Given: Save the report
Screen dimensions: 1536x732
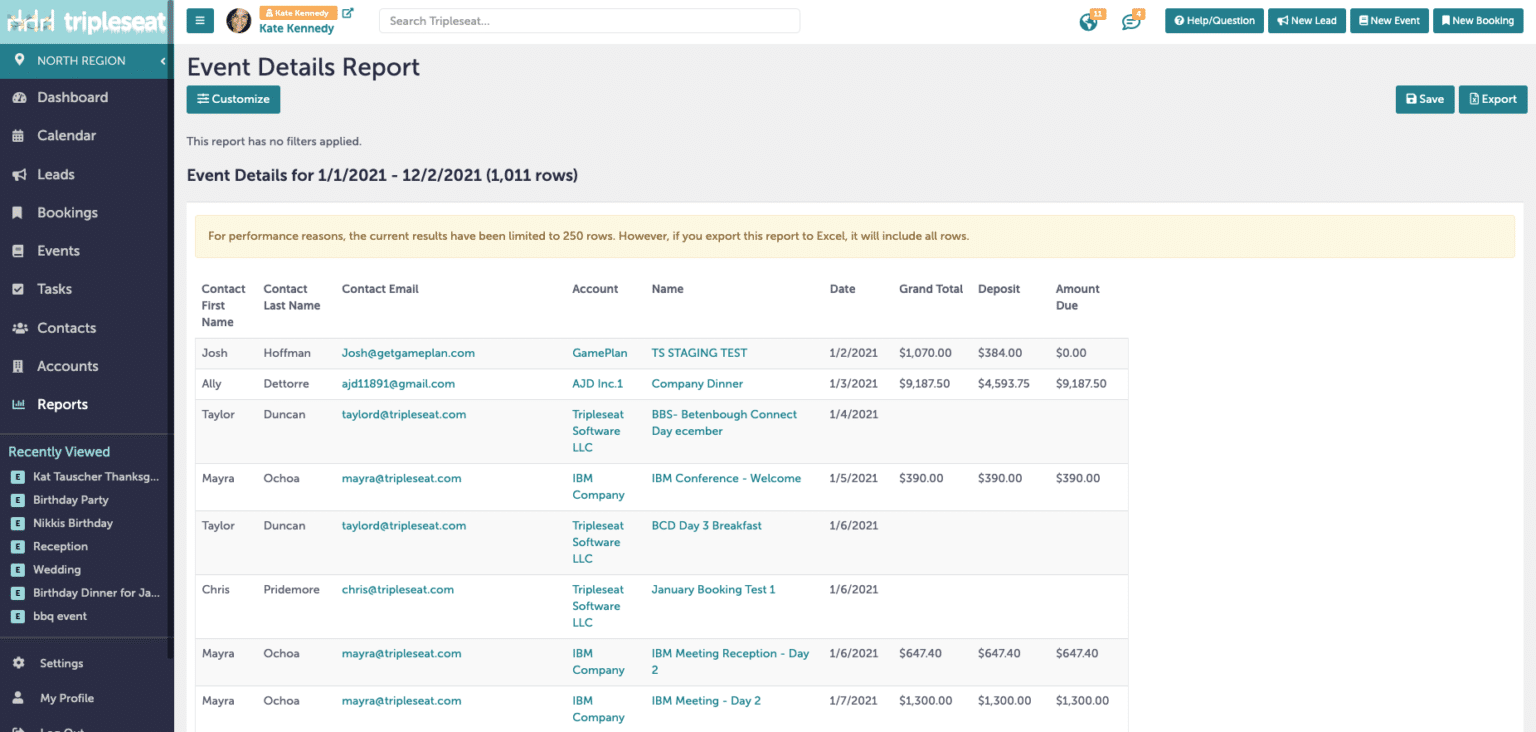Looking at the screenshot, I should 1425,99.
